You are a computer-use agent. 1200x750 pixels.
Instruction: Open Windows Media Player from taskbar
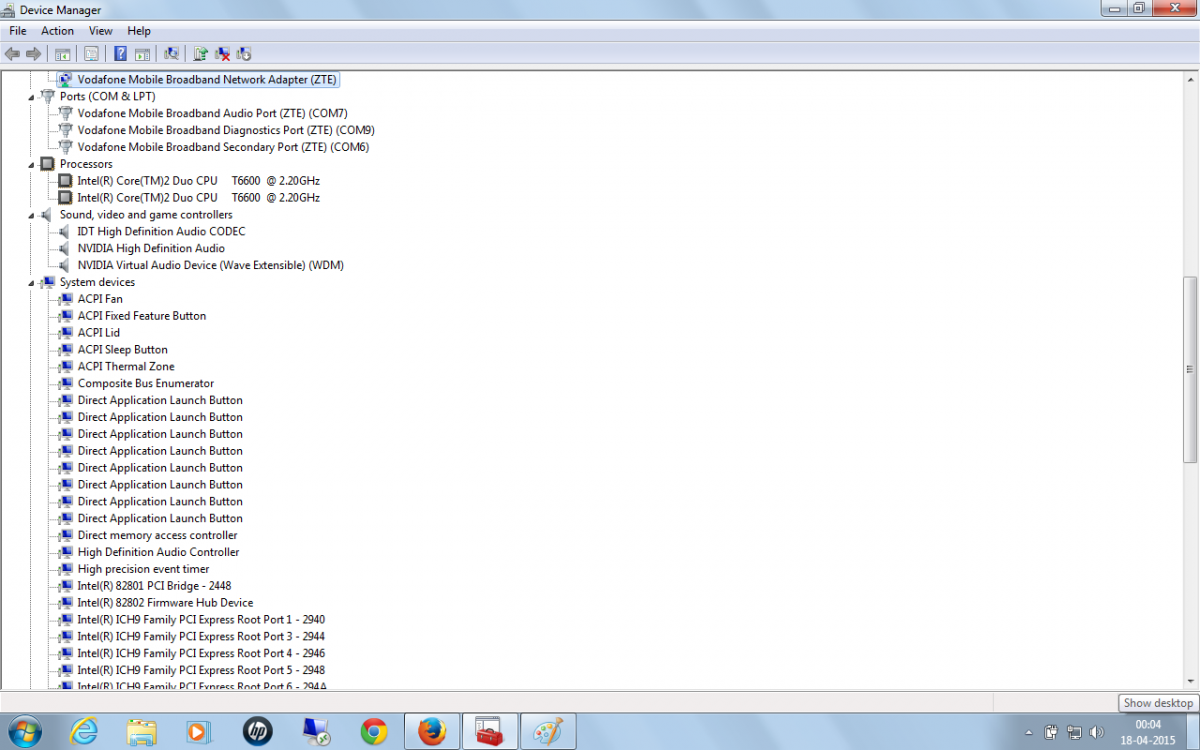(x=199, y=731)
